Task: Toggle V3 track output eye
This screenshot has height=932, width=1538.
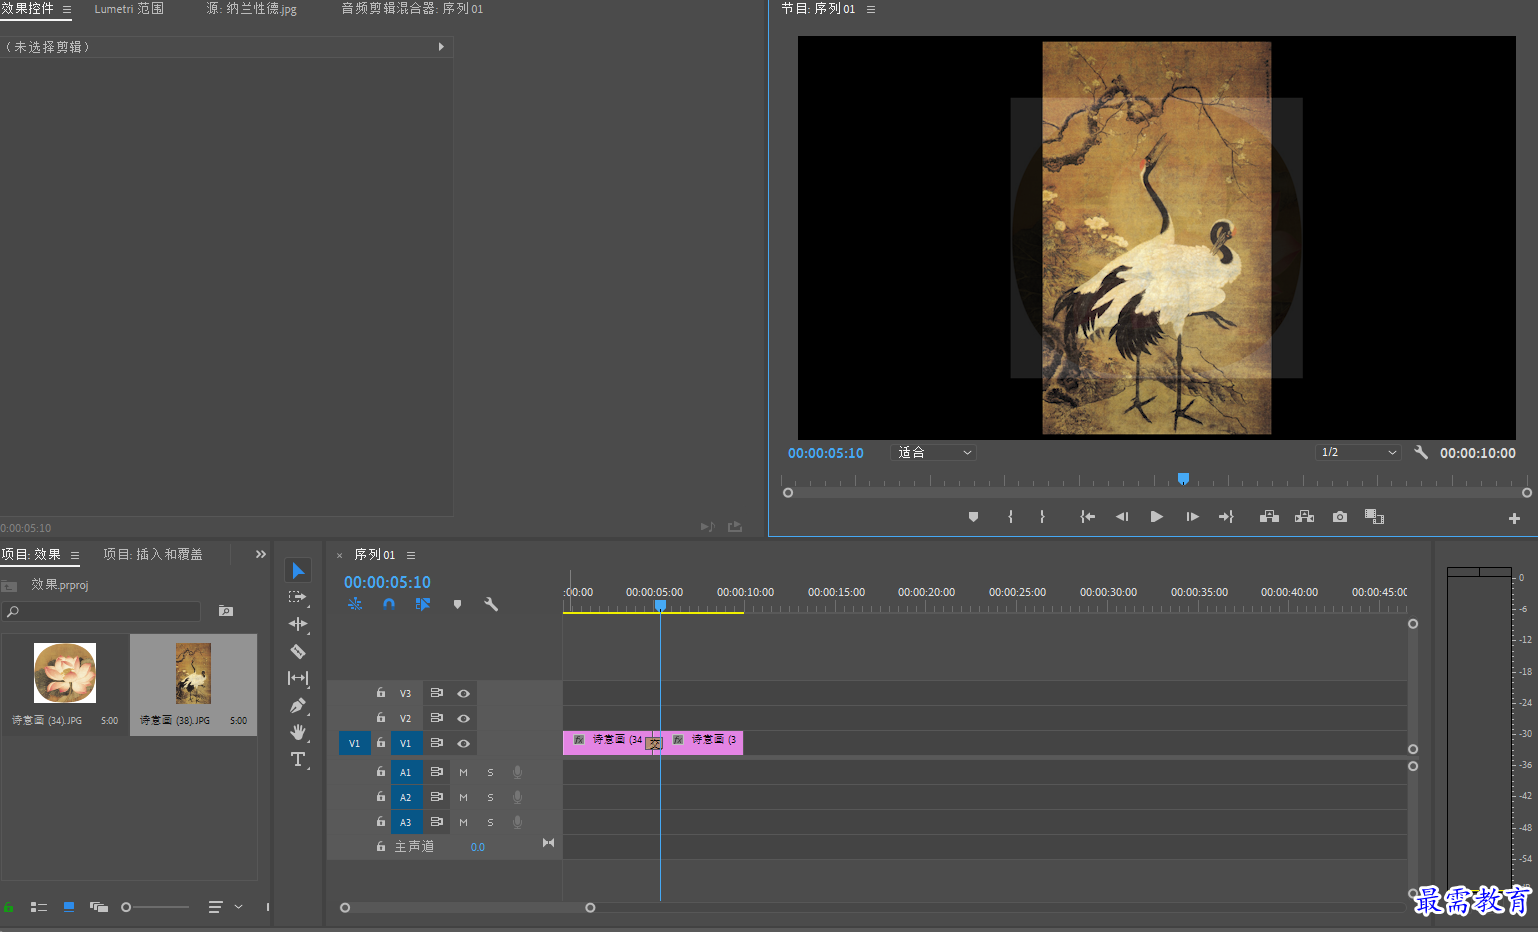Action: click(x=463, y=693)
